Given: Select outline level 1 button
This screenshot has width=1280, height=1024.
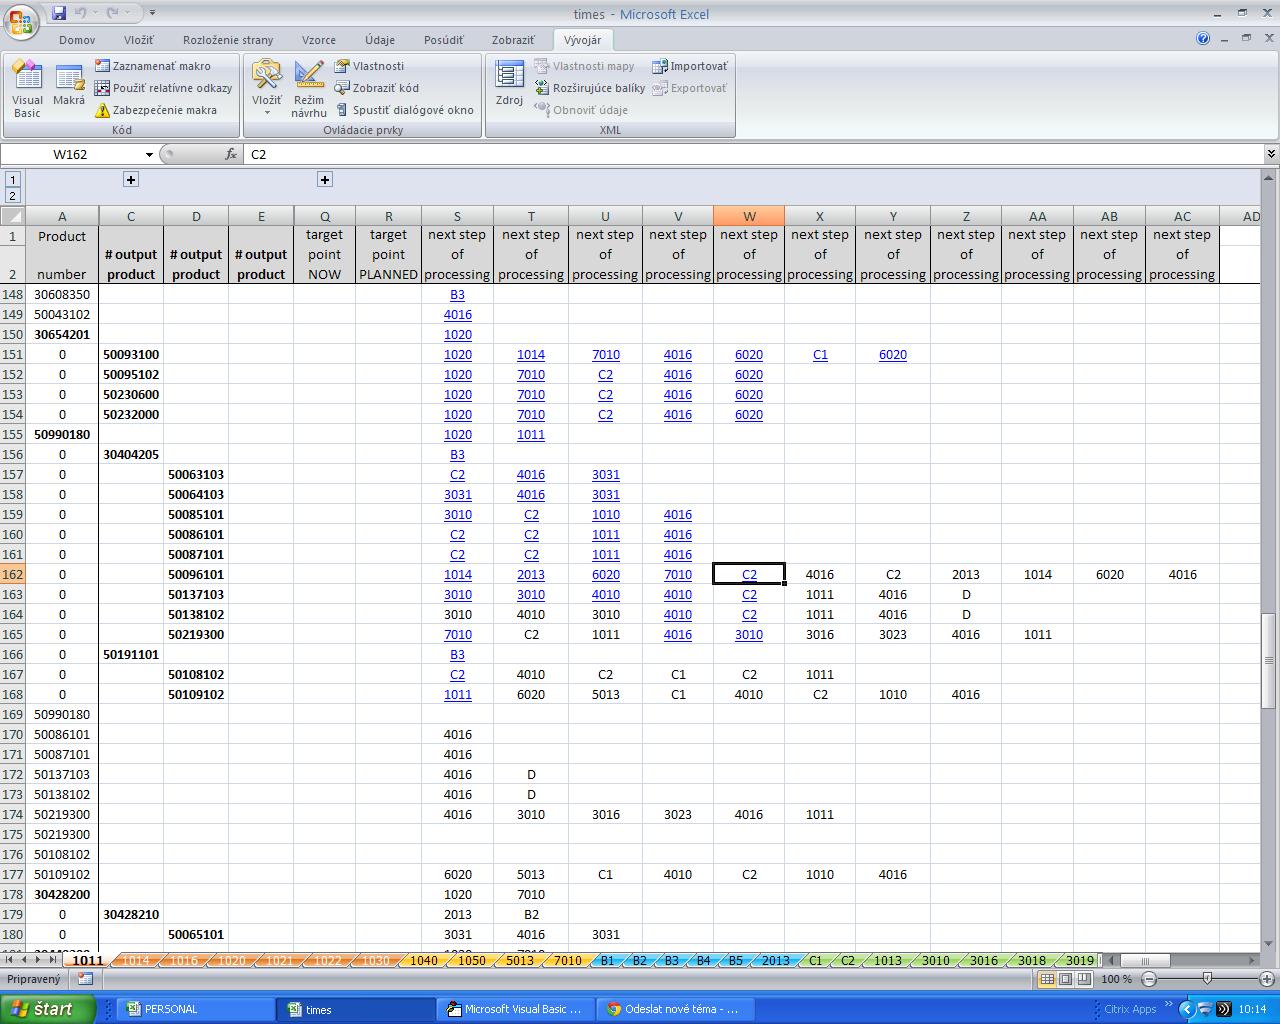Looking at the screenshot, I should pyautogui.click(x=12, y=180).
